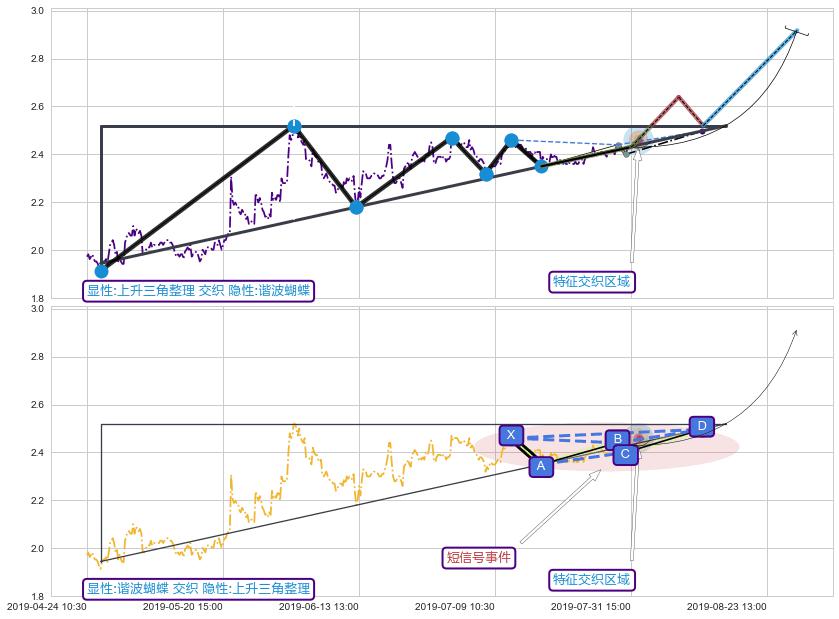Click the 2019-08-23 13:00 date tick label
Viewport: 839px width, 619px height.
click(726, 606)
